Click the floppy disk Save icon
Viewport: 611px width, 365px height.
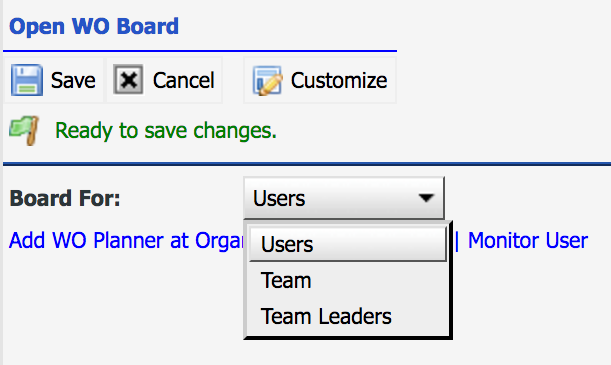(26, 80)
